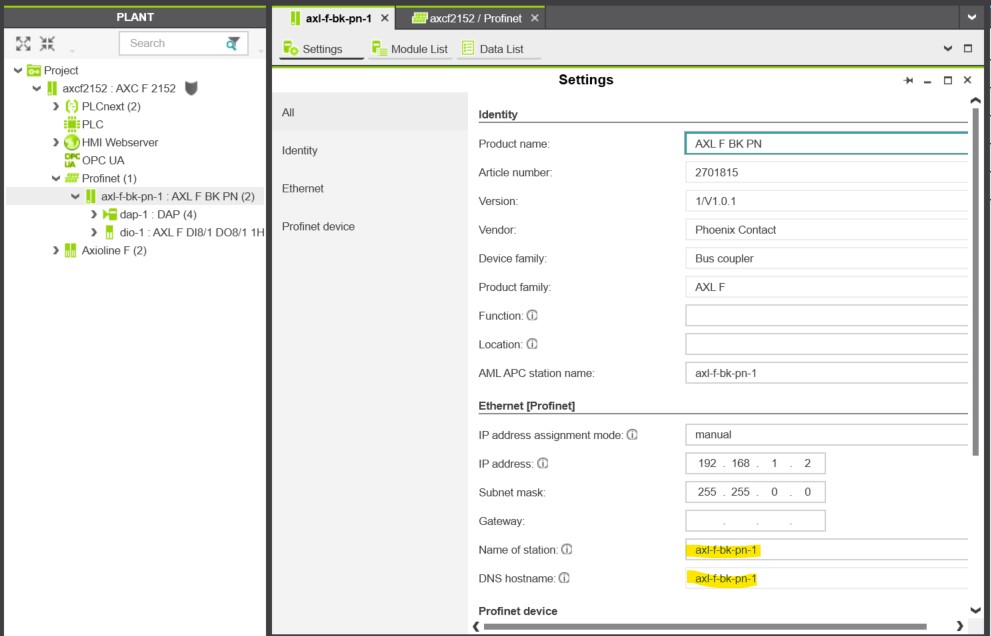The image size is (991, 636).
Task: Open the IP address assignment mode dropdown
Action: point(827,435)
